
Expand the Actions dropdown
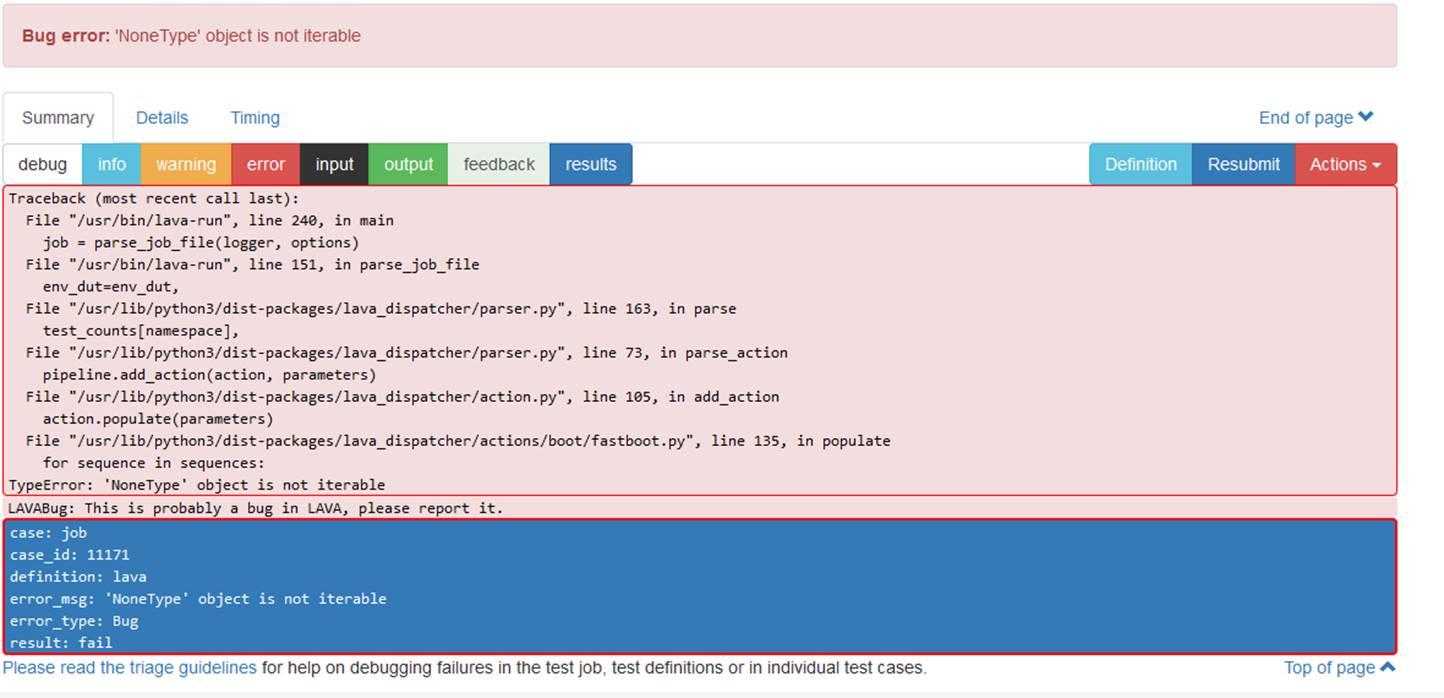tap(1345, 164)
